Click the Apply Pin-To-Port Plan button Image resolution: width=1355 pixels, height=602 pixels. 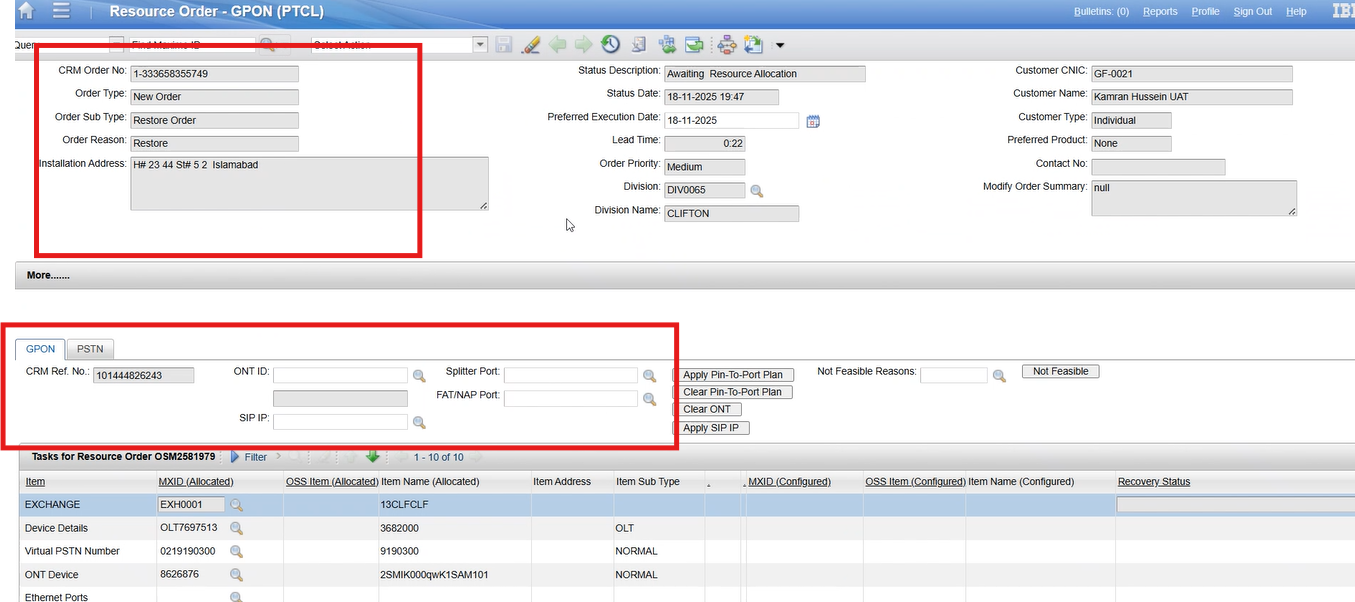click(x=733, y=375)
